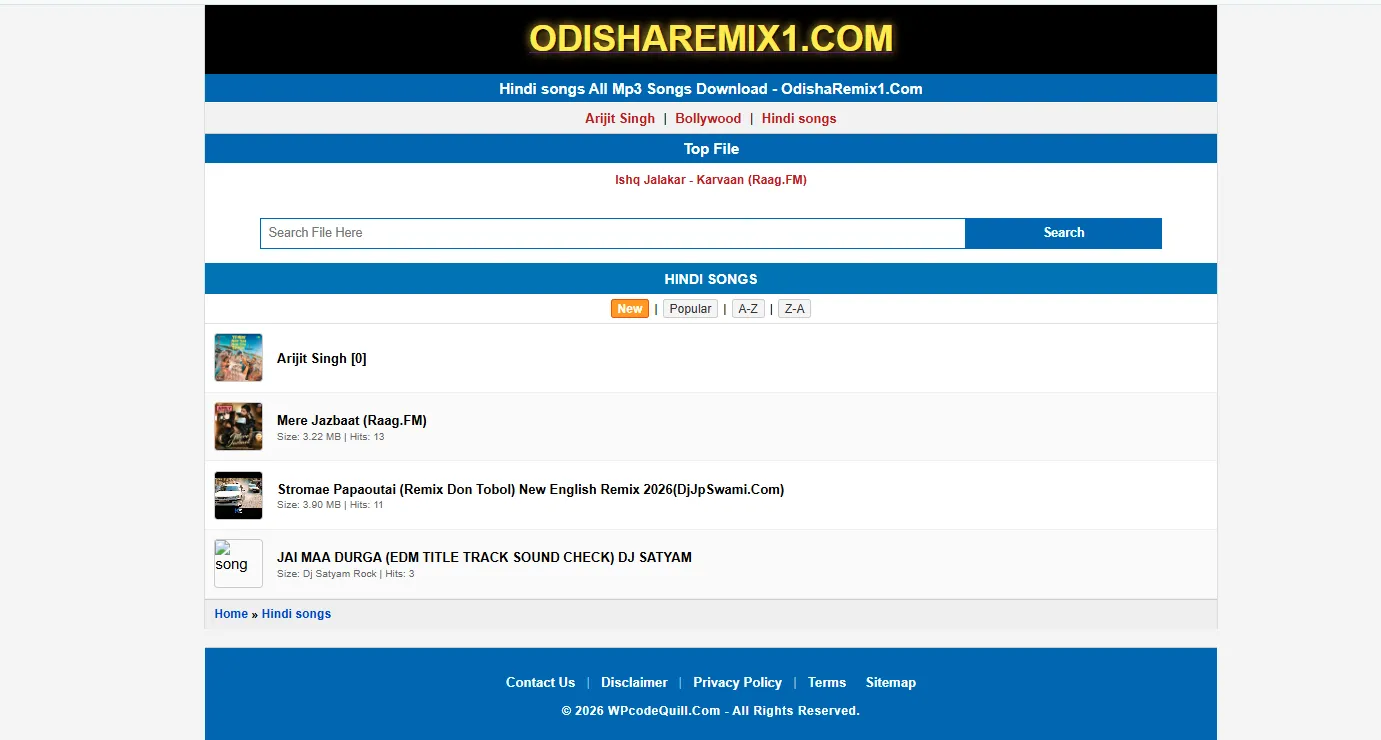
Task: Sort the list Z-A
Action: tap(794, 309)
